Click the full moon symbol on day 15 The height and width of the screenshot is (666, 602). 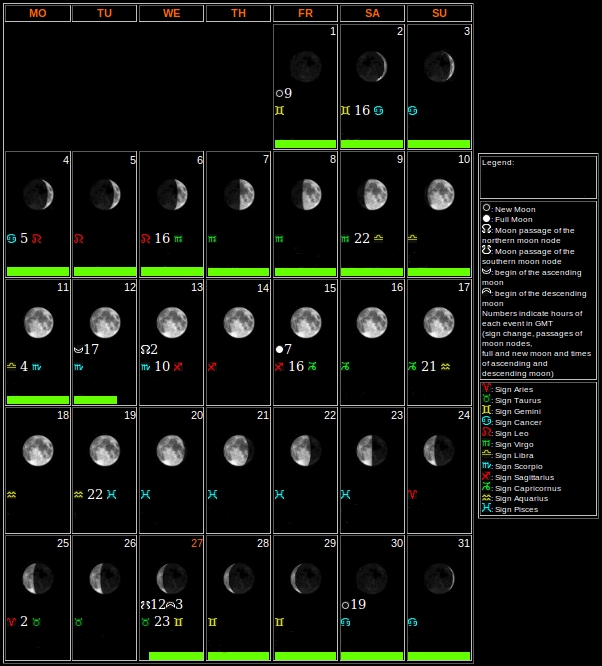point(279,349)
